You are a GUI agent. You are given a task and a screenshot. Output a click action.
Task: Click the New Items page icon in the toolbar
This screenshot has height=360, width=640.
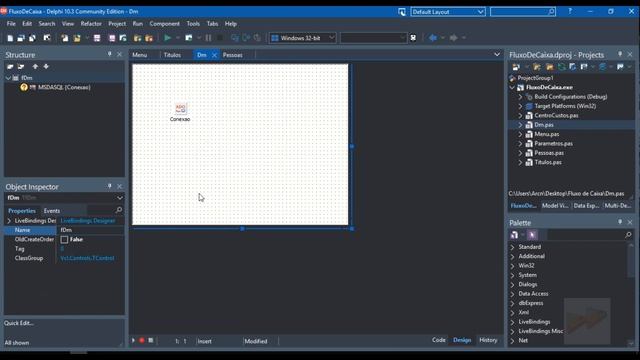point(10,38)
